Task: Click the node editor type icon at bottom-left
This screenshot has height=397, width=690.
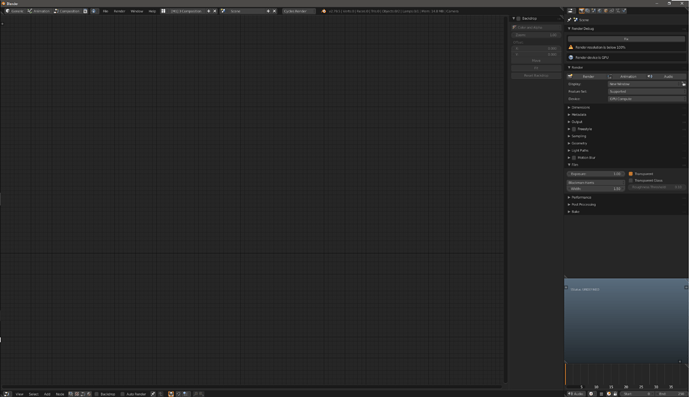Action: (6, 394)
